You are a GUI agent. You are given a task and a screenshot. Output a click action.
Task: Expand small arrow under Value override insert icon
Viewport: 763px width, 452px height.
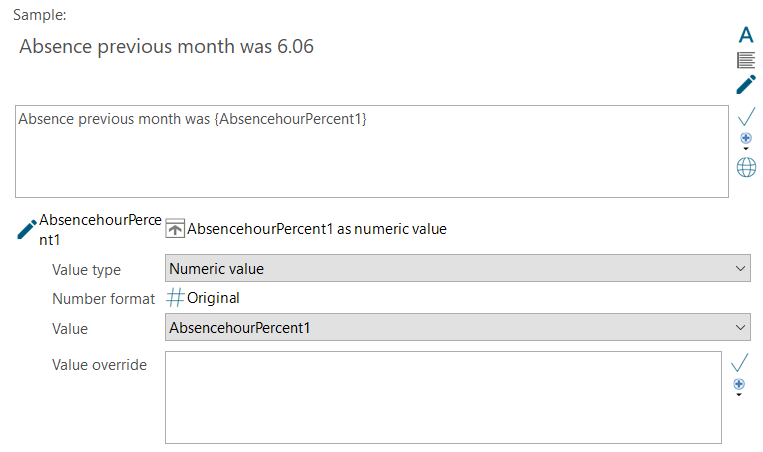[739, 395]
